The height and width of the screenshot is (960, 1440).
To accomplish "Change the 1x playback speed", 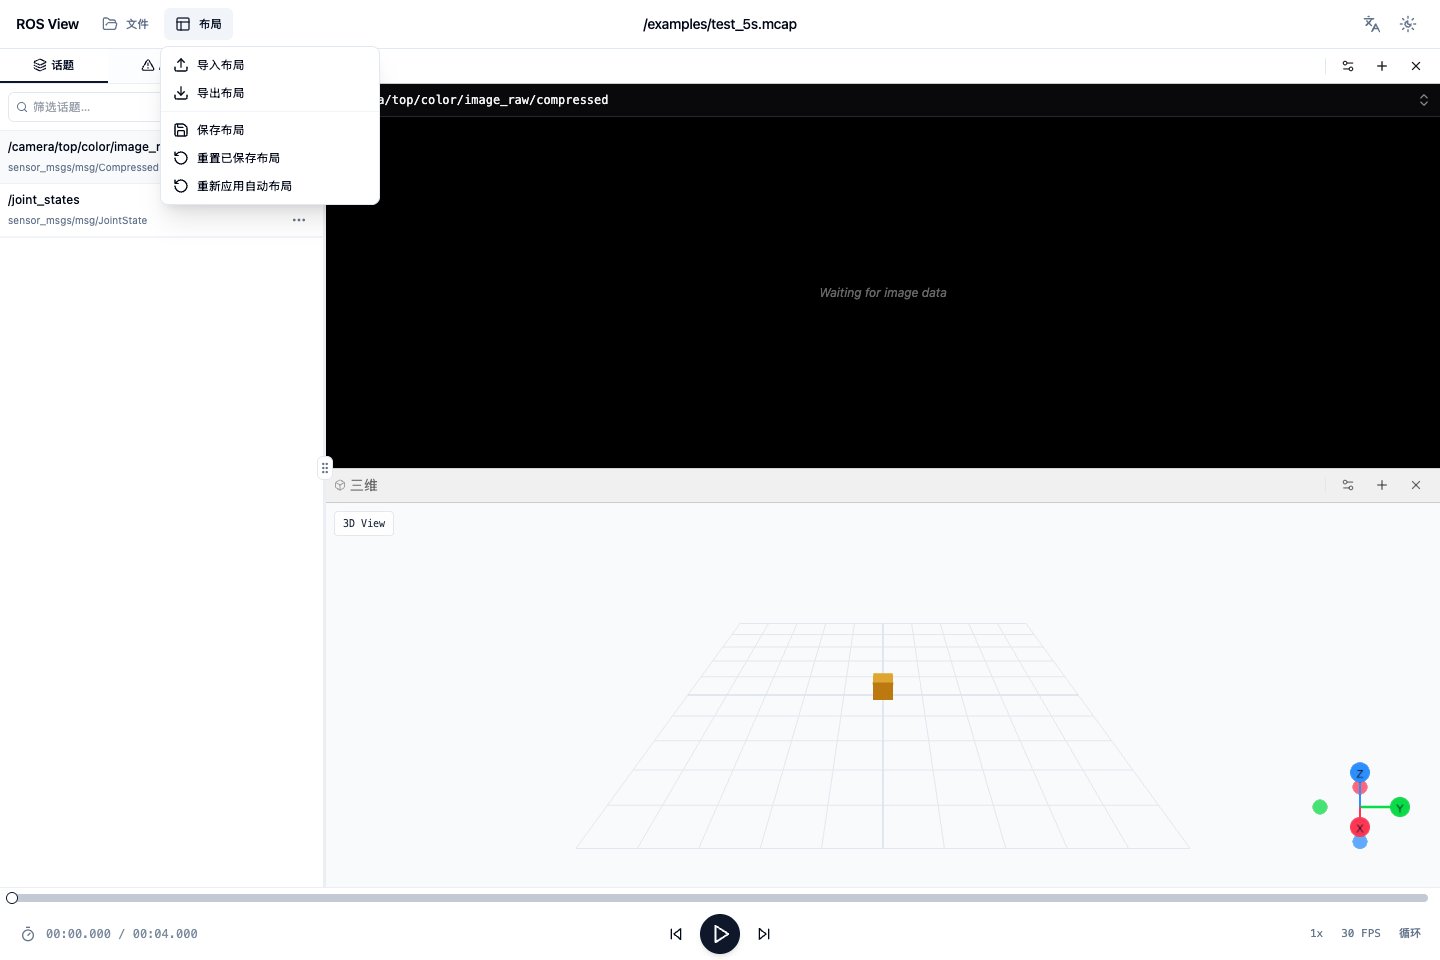I will pos(1316,934).
